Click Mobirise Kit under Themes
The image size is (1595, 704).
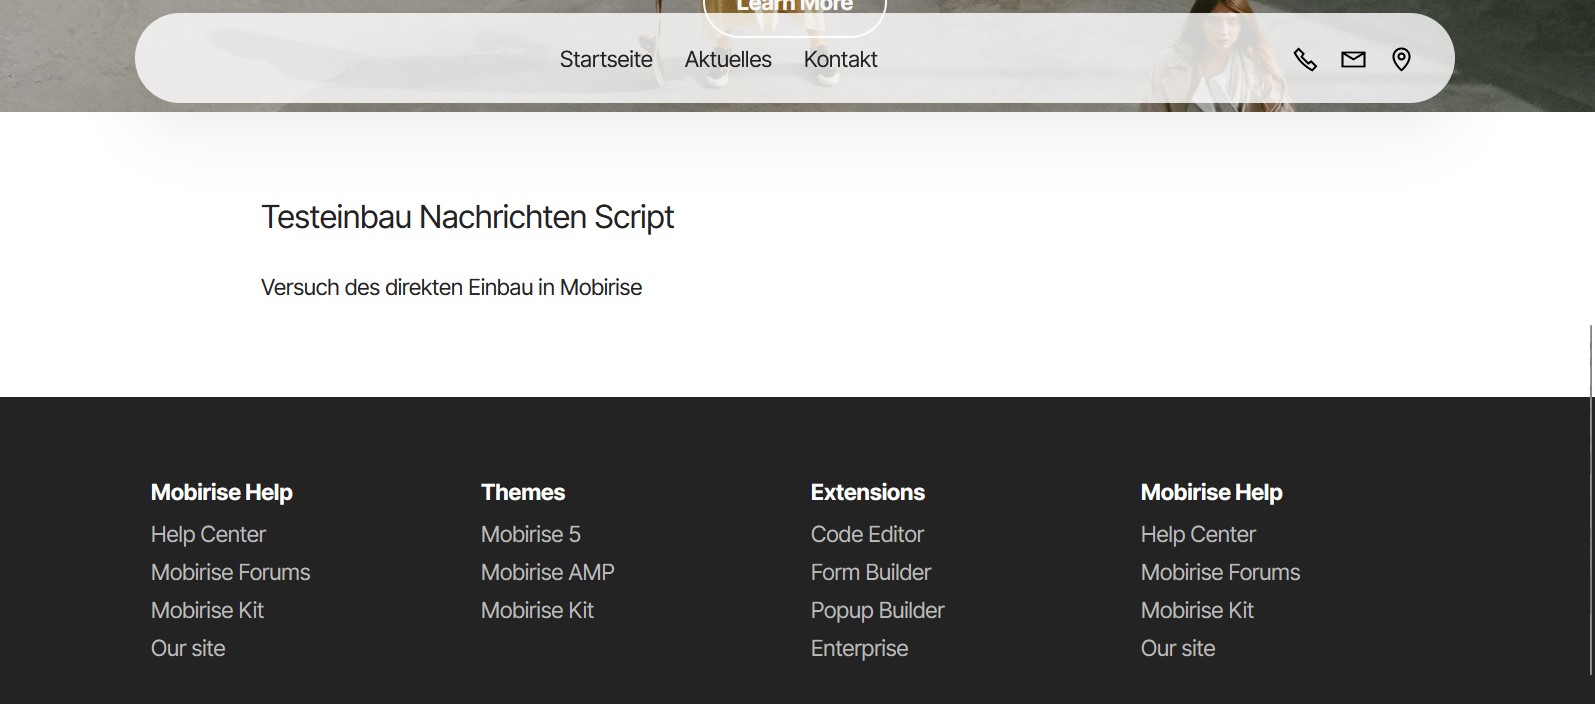(537, 611)
